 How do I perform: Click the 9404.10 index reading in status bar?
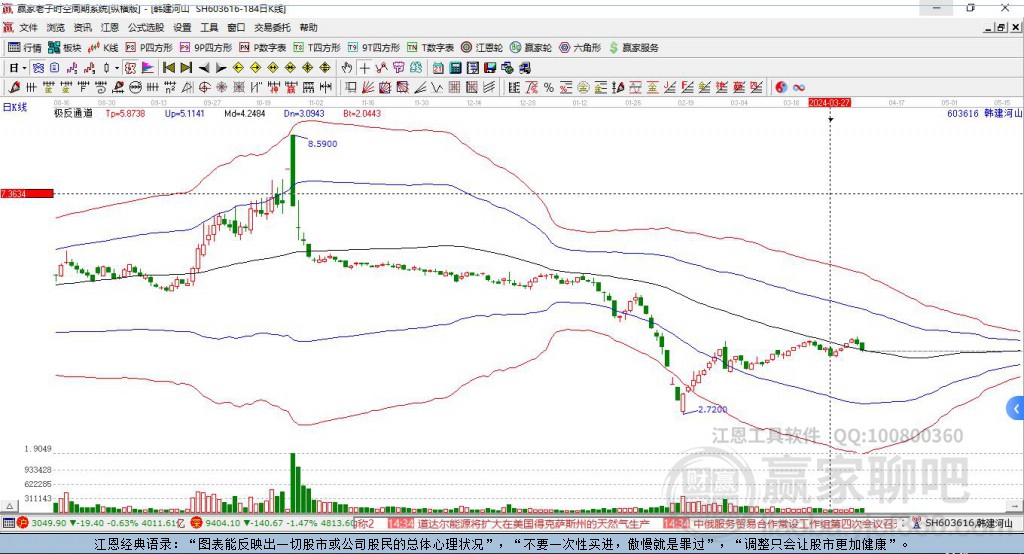point(223,523)
